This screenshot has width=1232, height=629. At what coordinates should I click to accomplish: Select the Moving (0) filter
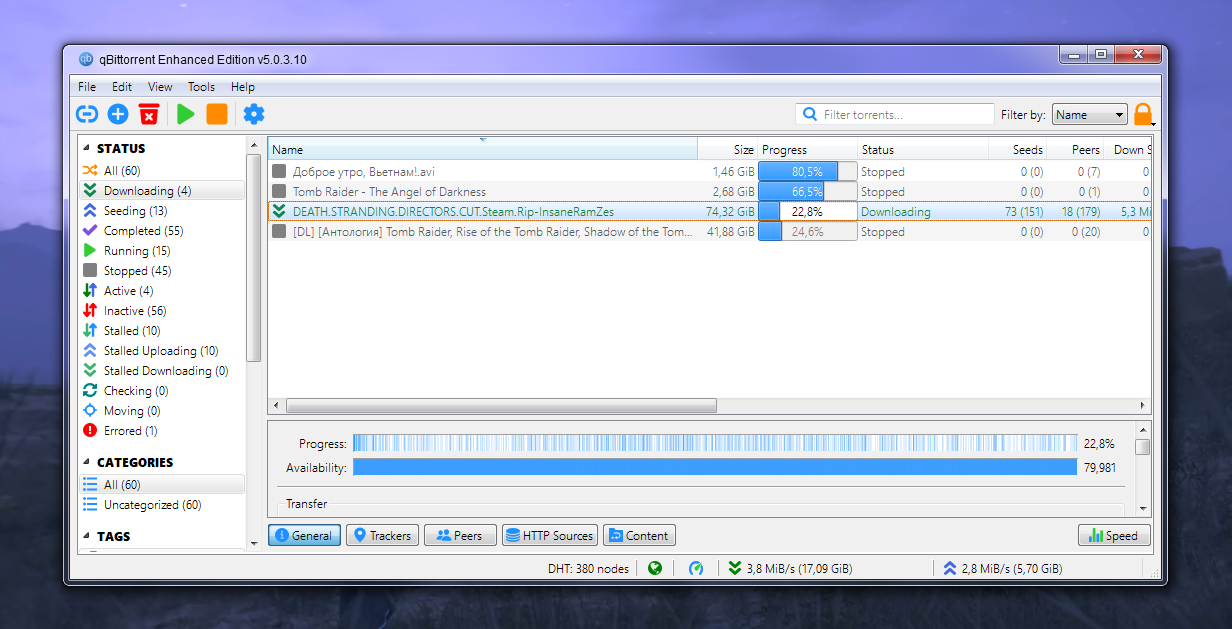(x=161, y=411)
